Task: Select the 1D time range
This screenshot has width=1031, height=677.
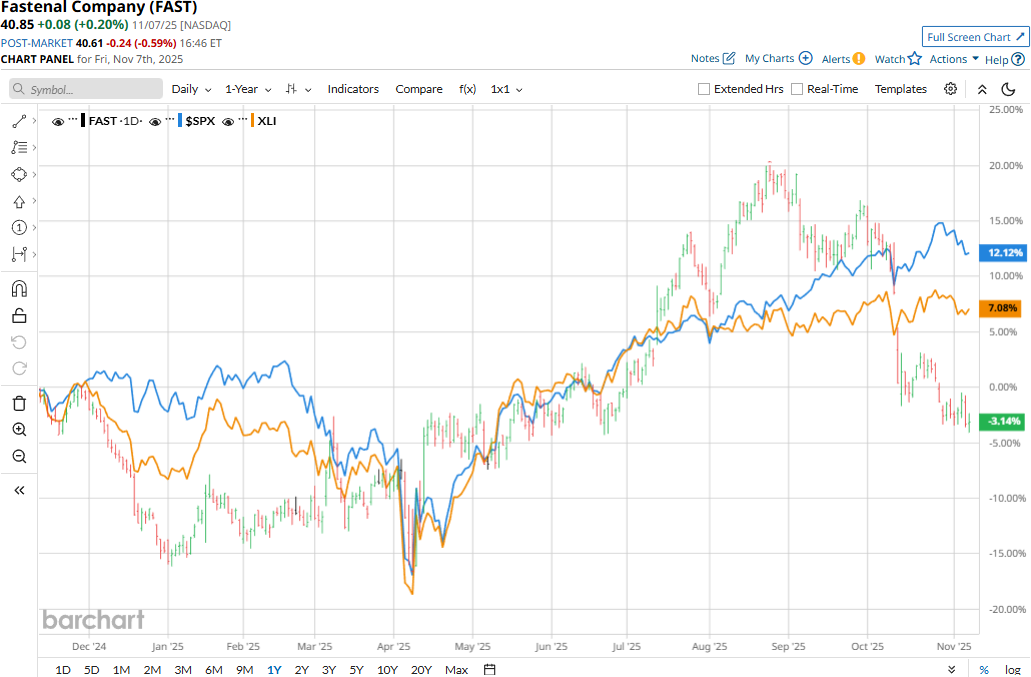Action: pyautogui.click(x=62, y=670)
